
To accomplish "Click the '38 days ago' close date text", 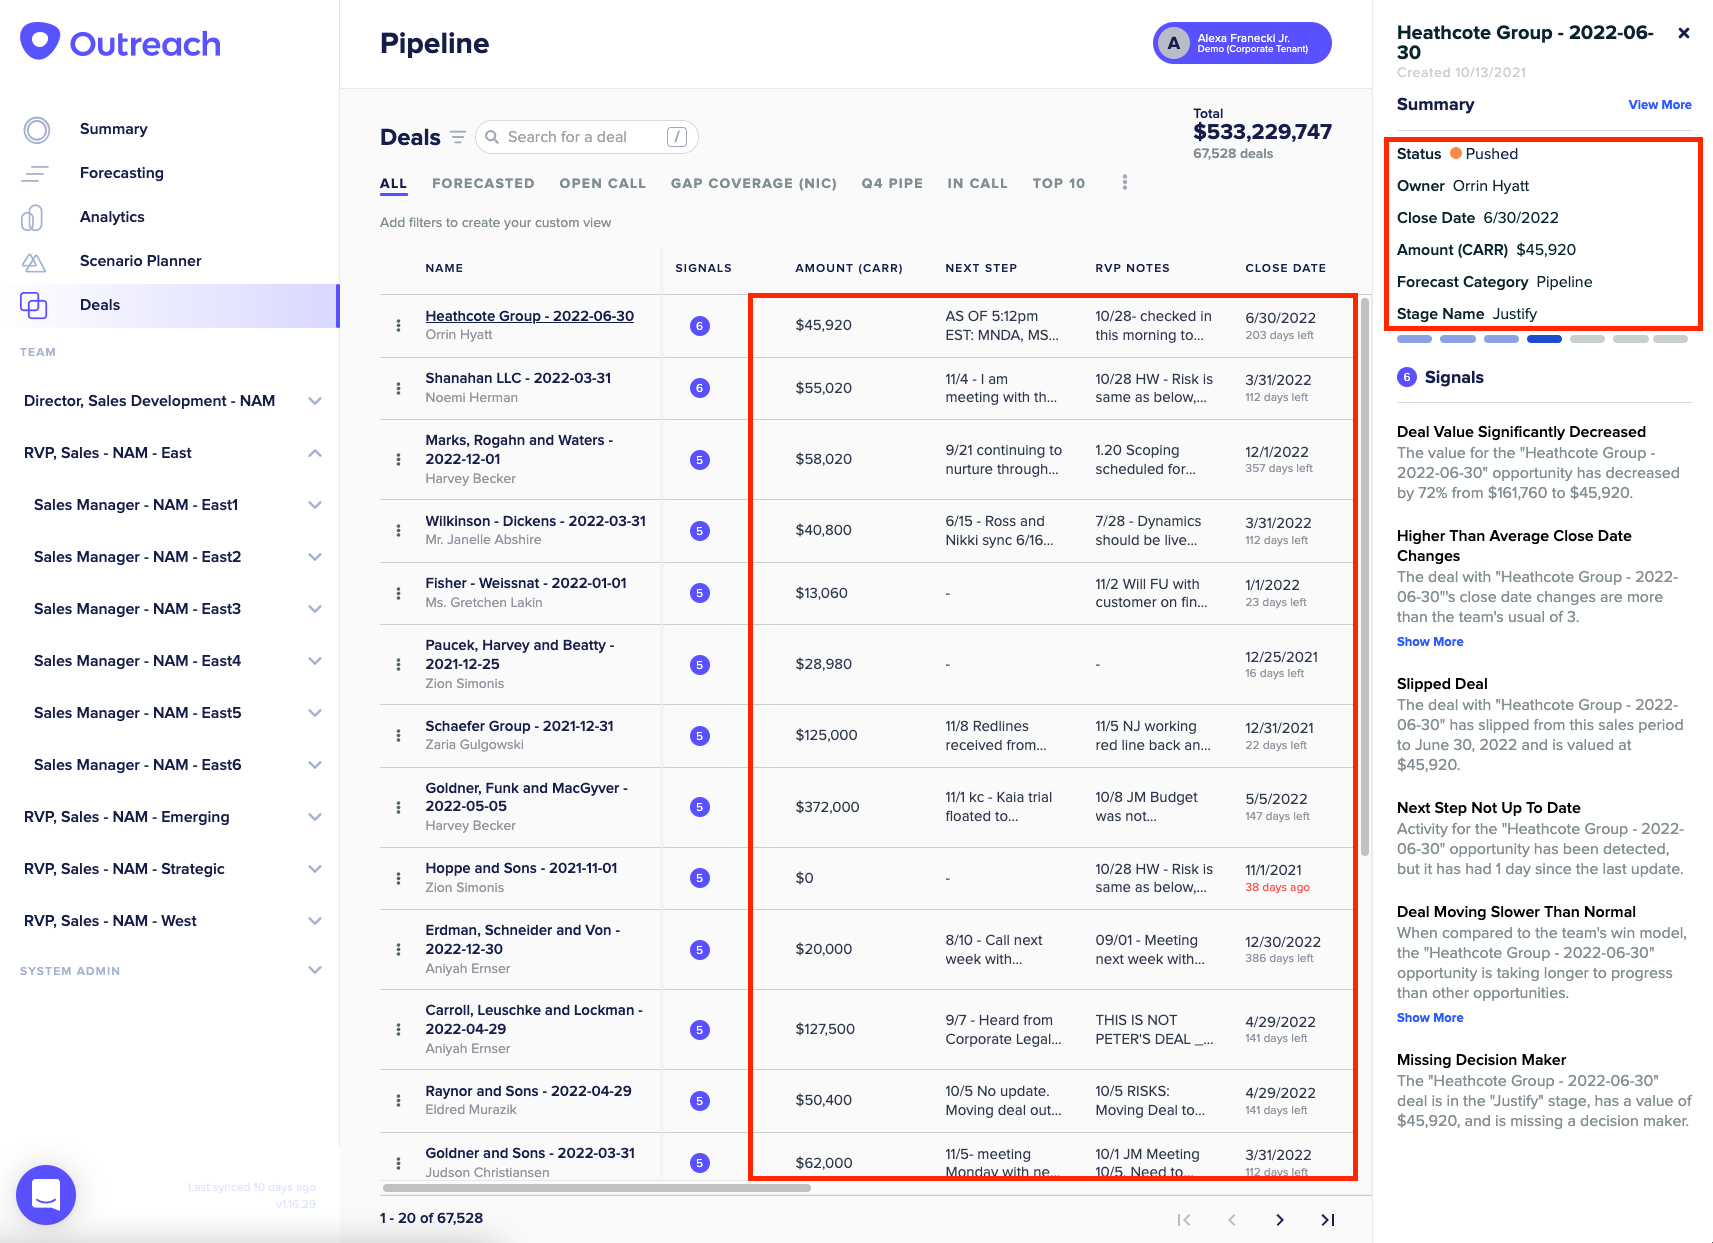I will tap(1277, 888).
